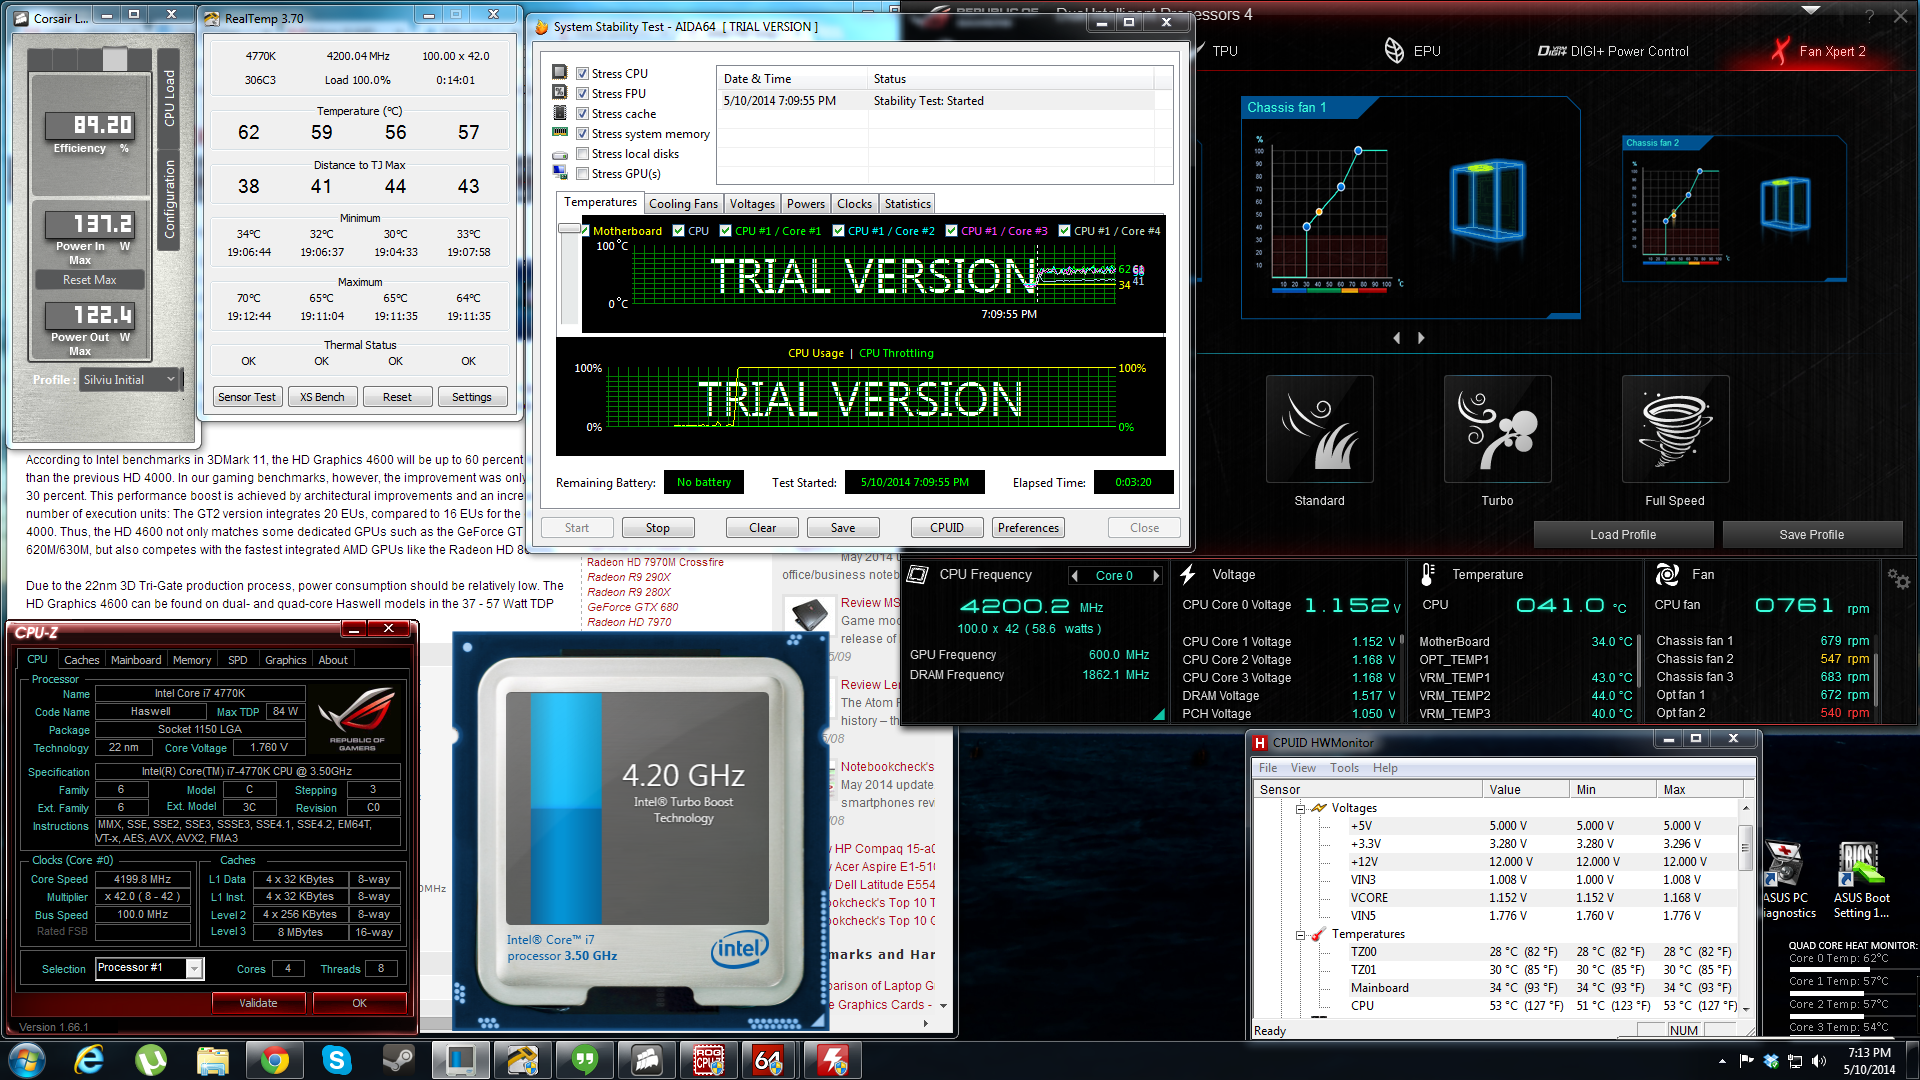This screenshot has width=1920, height=1080.
Task: Enable Stress GPU(s) checkbox
Action: pyautogui.click(x=582, y=173)
